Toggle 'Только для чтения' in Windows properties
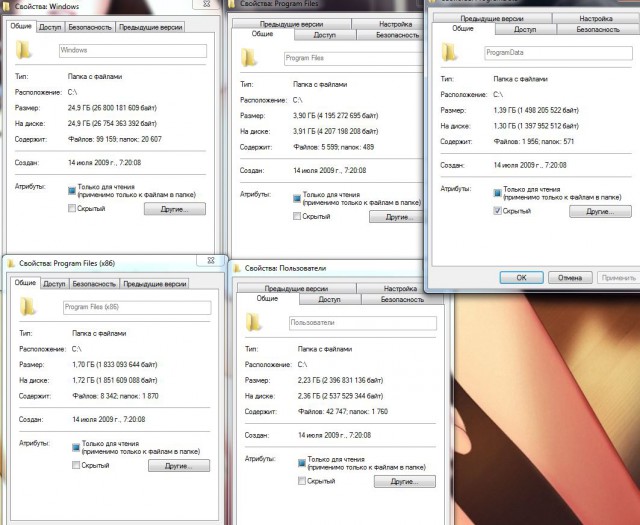Screen dimensions: 640x525 tap(72, 191)
